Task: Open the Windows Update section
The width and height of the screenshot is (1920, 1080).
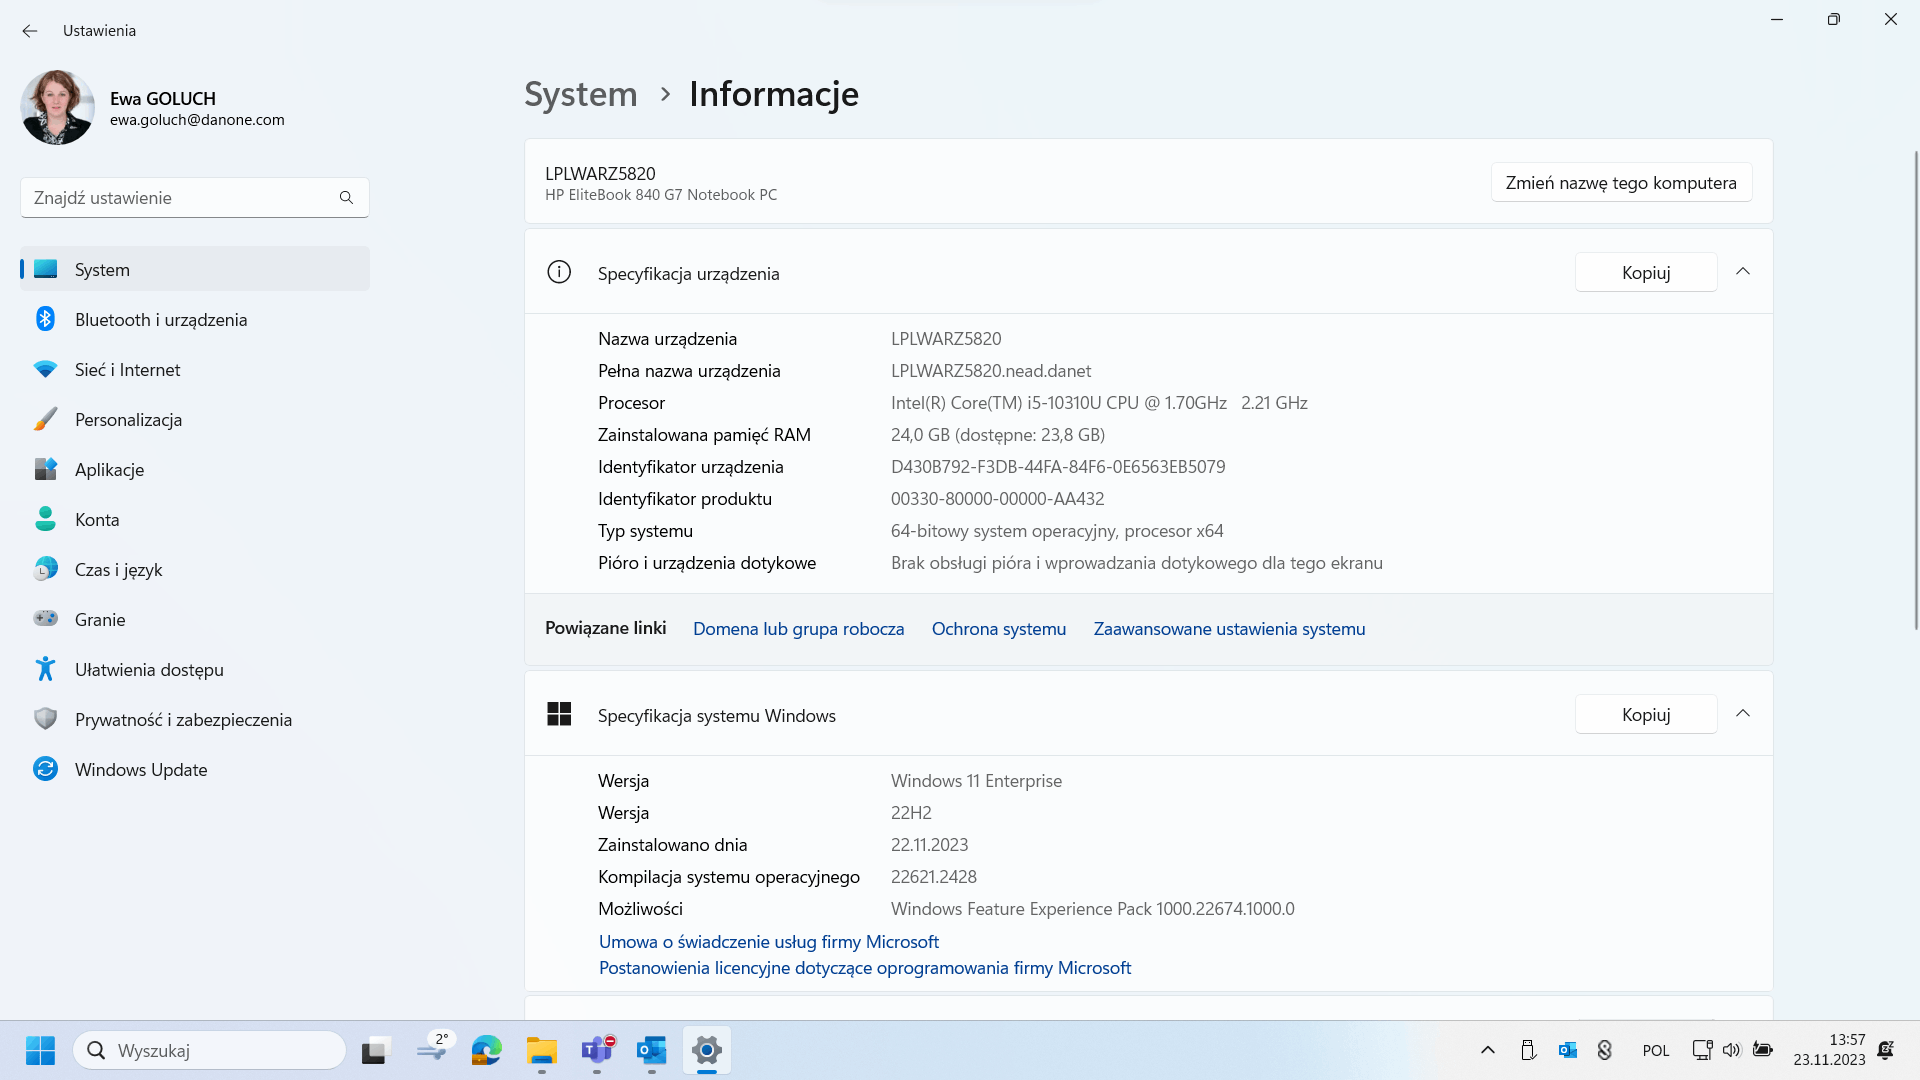Action: (141, 770)
